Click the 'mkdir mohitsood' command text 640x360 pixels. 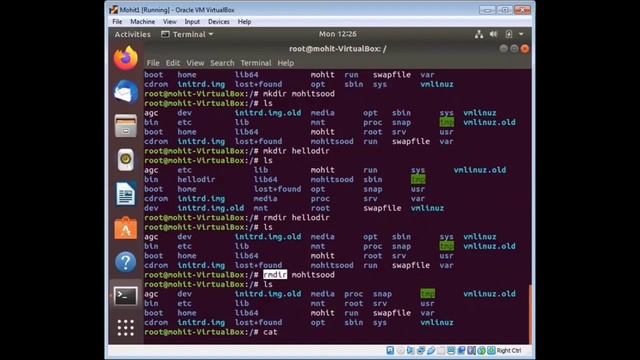click(x=299, y=93)
